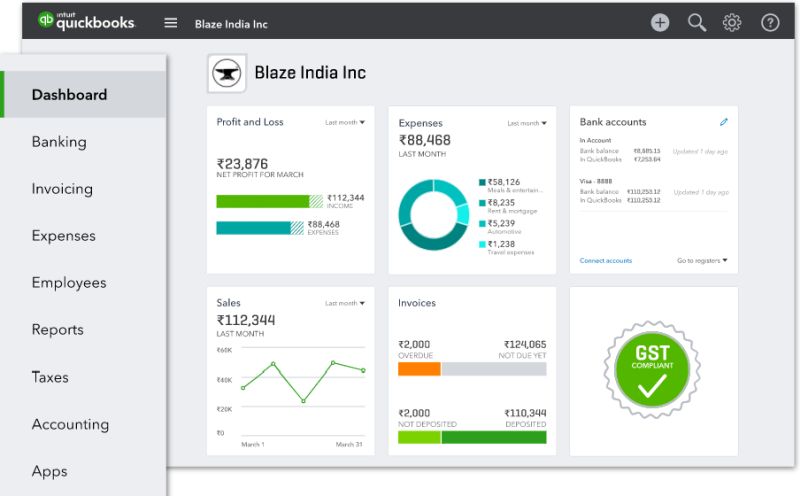
Task: Open Taxes from the sidebar
Action: tap(50, 377)
